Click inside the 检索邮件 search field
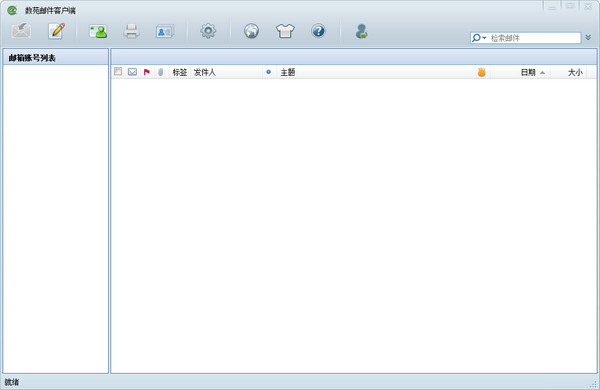This screenshot has height=390, width=600. coord(535,38)
